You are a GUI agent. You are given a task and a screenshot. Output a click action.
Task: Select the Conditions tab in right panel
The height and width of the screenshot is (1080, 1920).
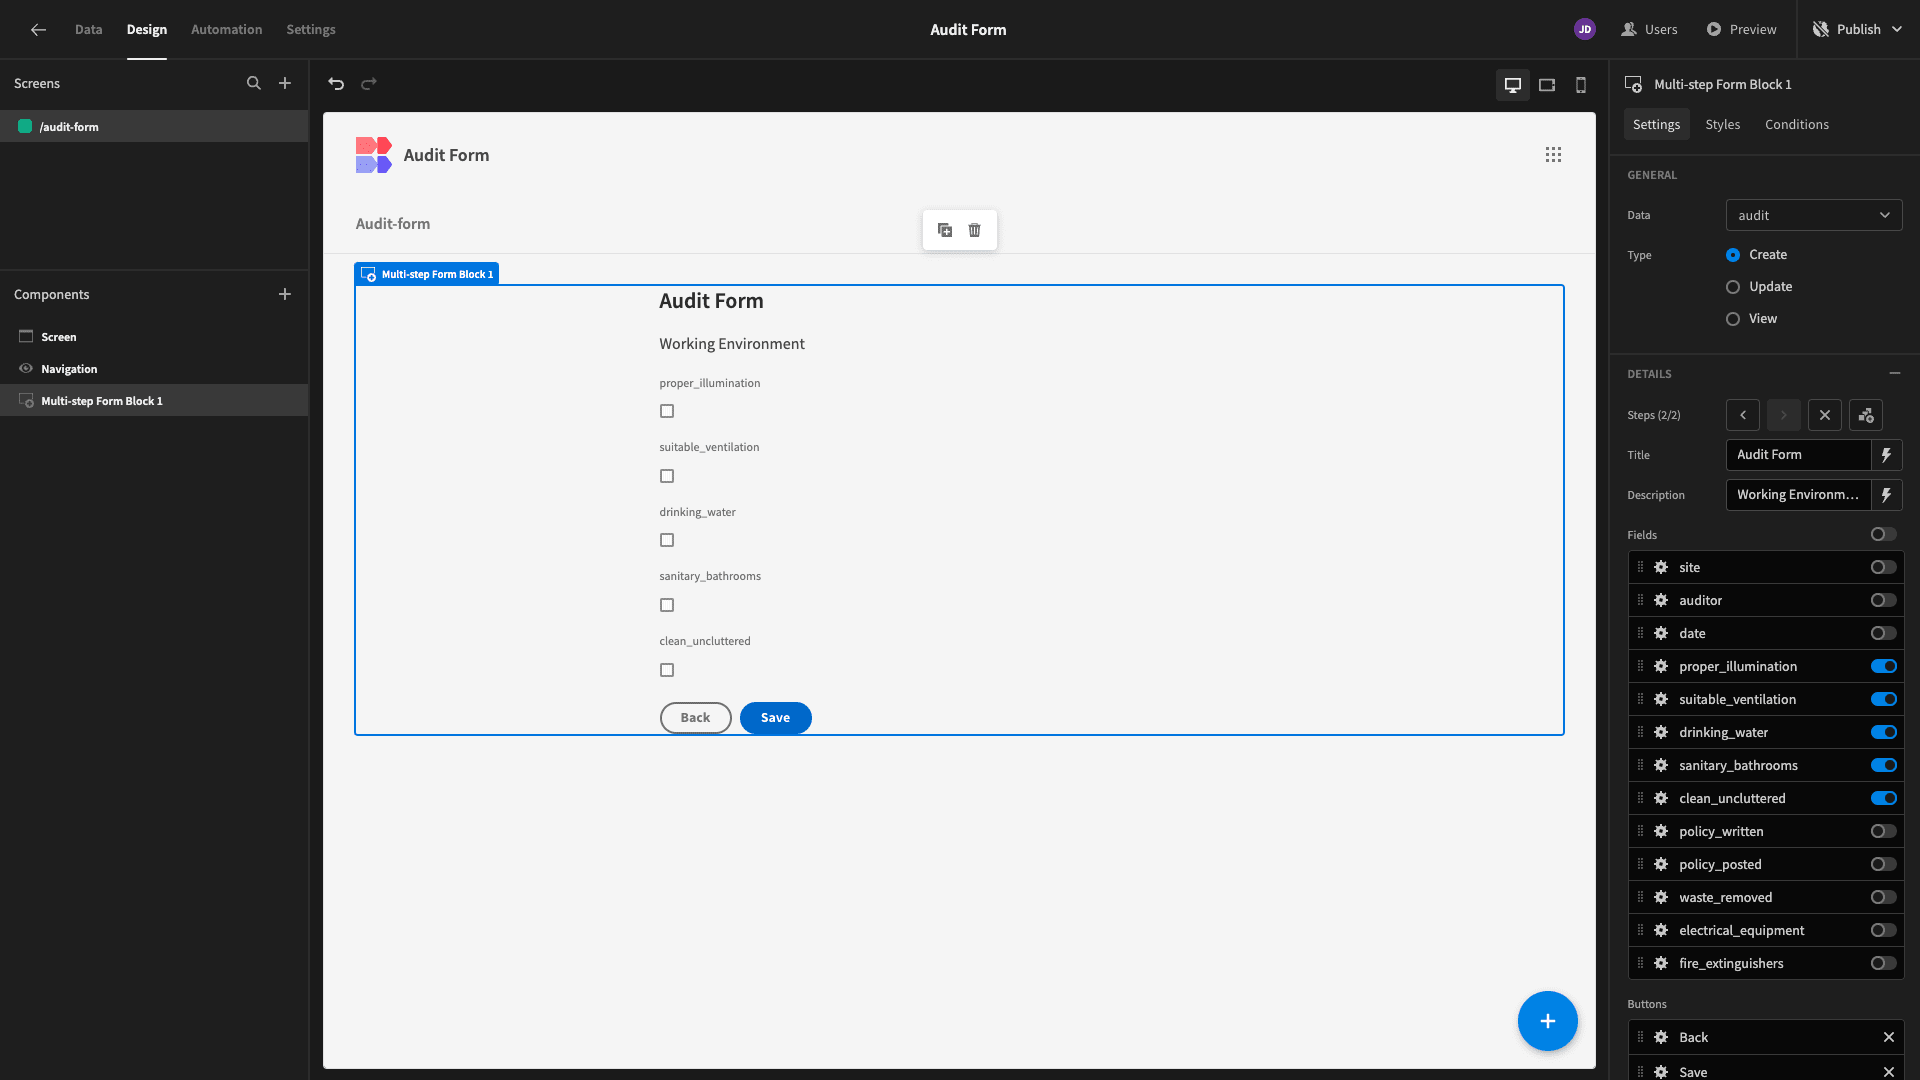click(1796, 124)
